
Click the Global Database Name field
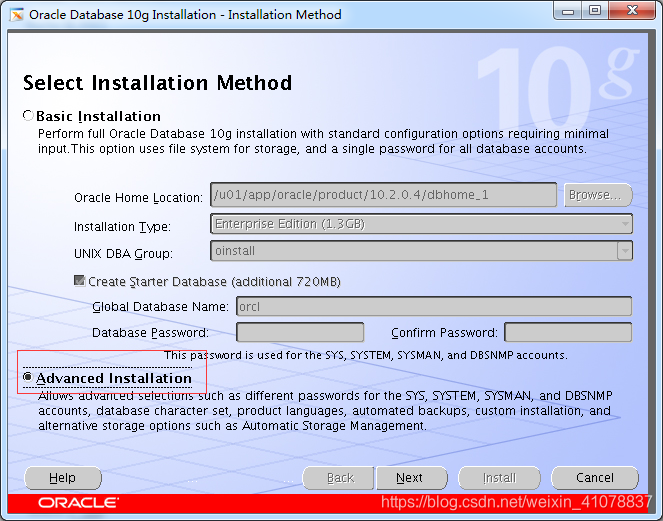pos(434,306)
